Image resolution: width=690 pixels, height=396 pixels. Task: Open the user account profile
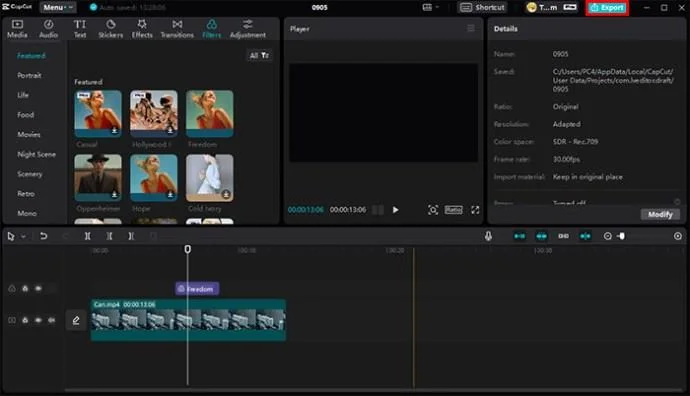coord(542,7)
